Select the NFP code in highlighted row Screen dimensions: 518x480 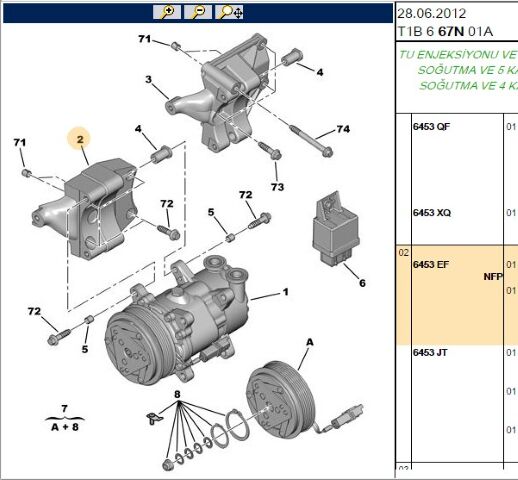pyautogui.click(x=493, y=277)
